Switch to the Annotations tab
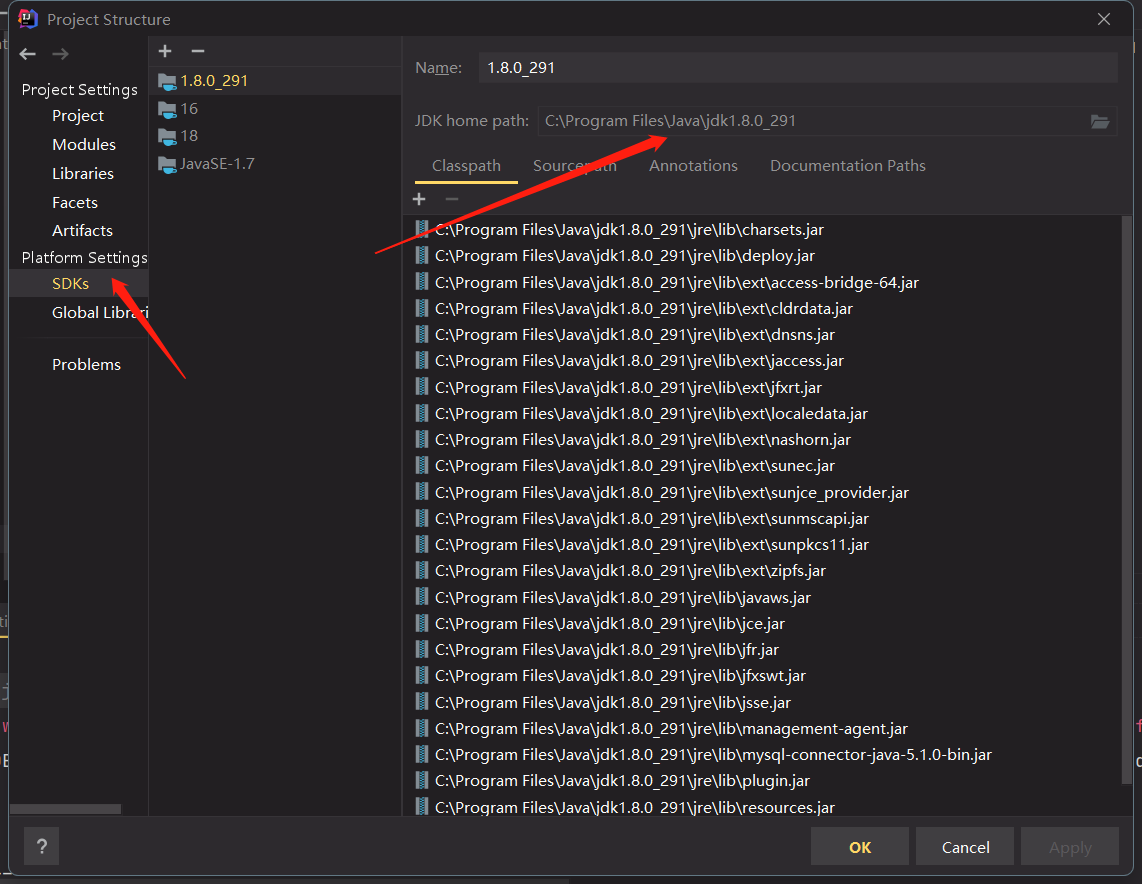Viewport: 1142px width, 884px height. [x=693, y=166]
